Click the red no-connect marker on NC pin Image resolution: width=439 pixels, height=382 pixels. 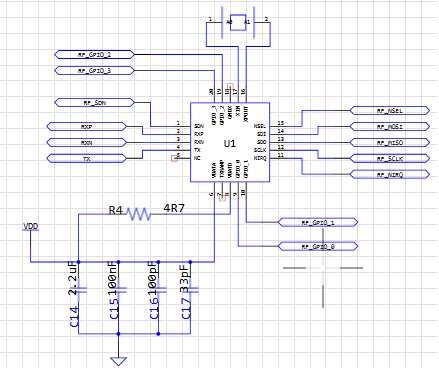click(x=174, y=158)
